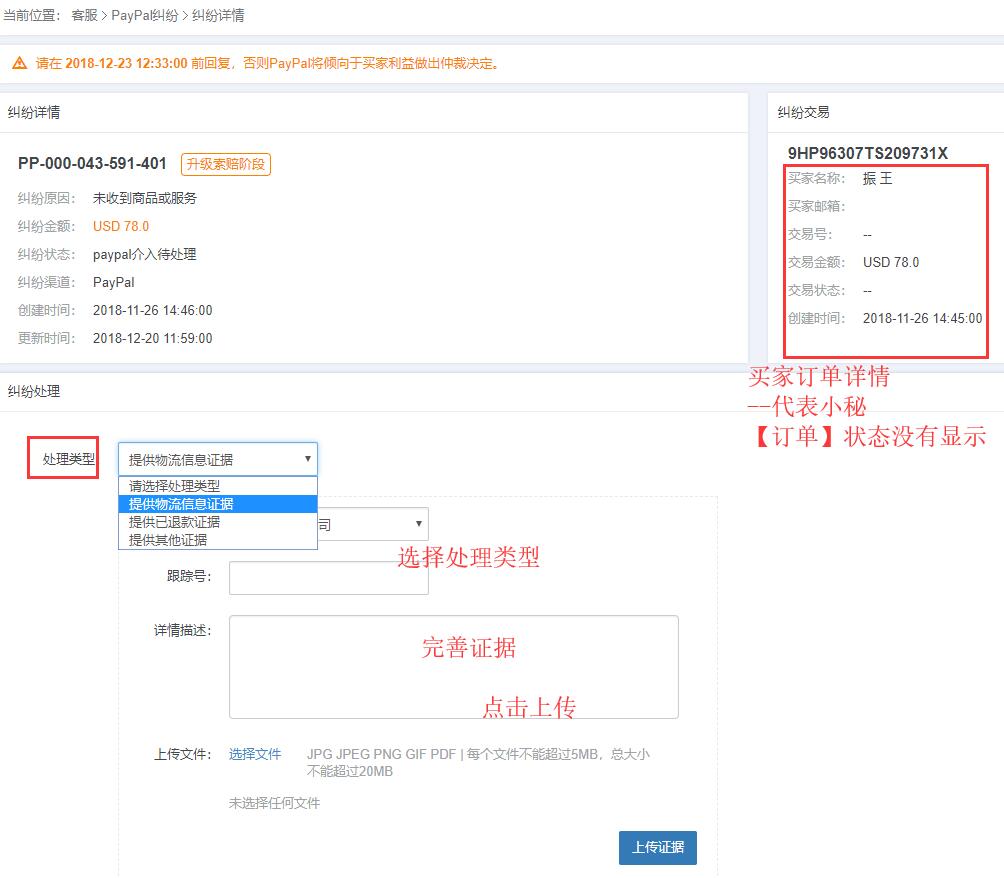The width and height of the screenshot is (1004, 878).
Task: Click the 纠纷处理 section header
Action: (34, 391)
